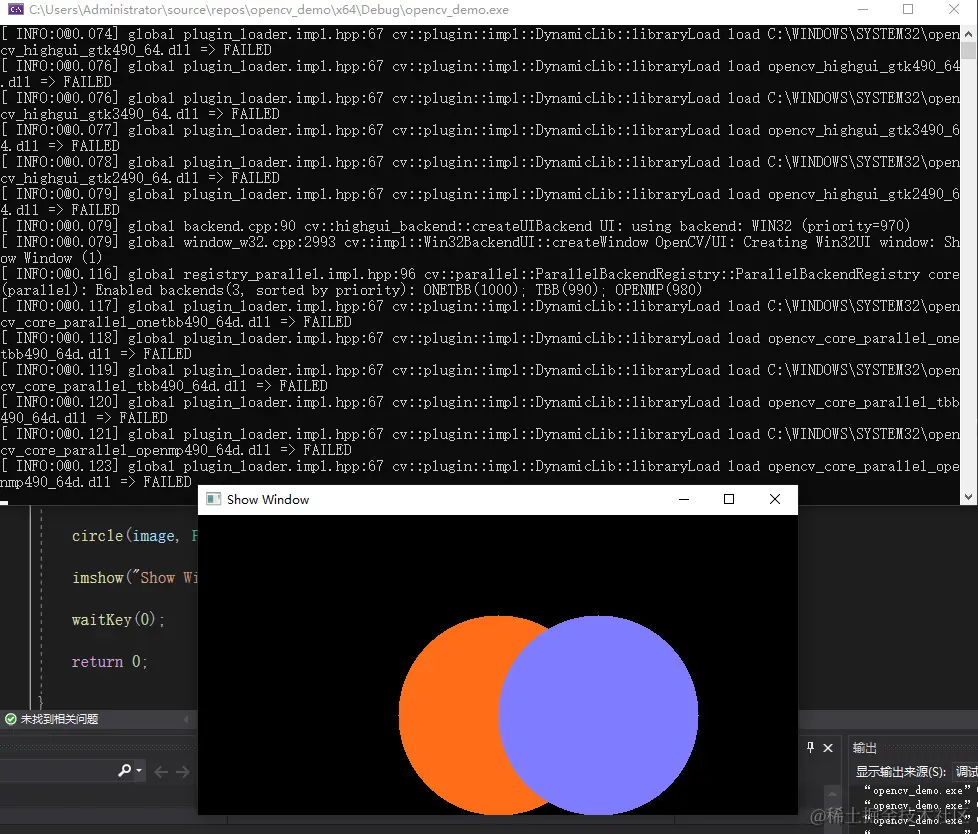The image size is (978, 834).
Task: Click the return 0; code line
Action: coord(109,661)
